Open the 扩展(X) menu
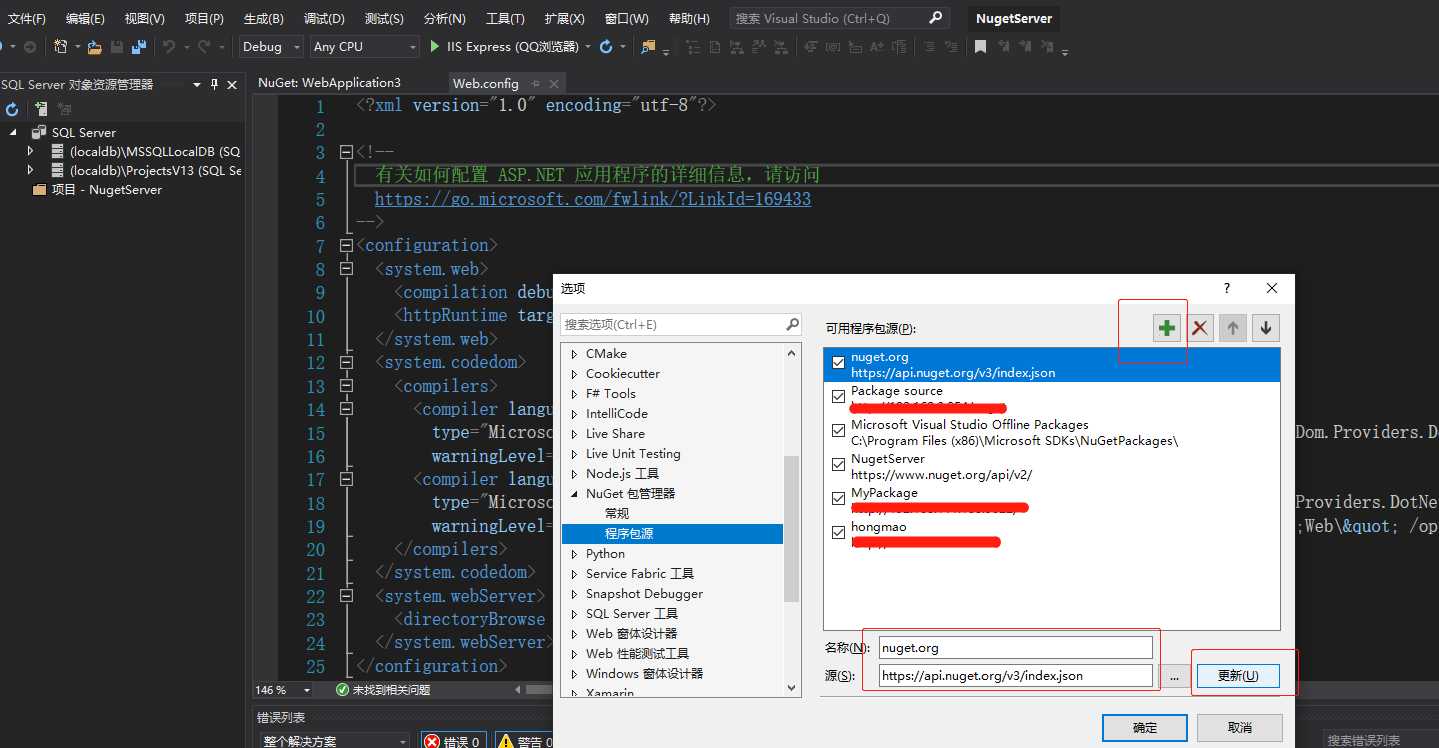The image size is (1439, 748). [x=565, y=19]
